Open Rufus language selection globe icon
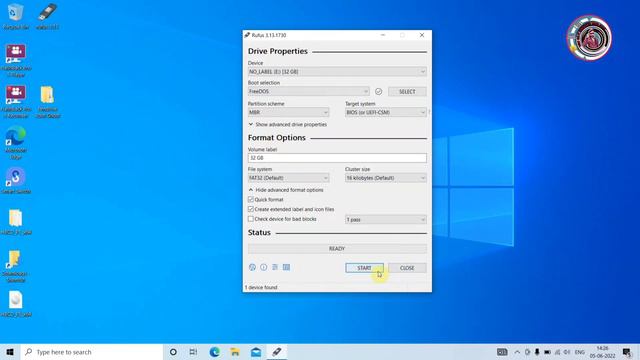 coord(252,267)
